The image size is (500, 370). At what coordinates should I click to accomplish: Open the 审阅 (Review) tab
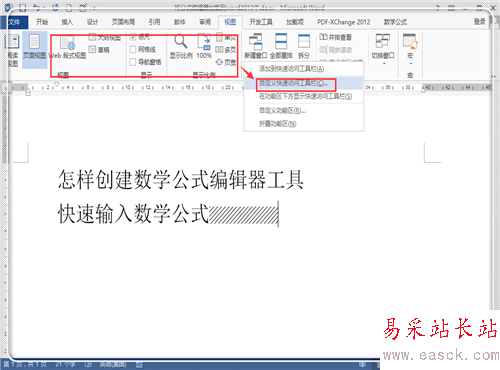[205, 22]
